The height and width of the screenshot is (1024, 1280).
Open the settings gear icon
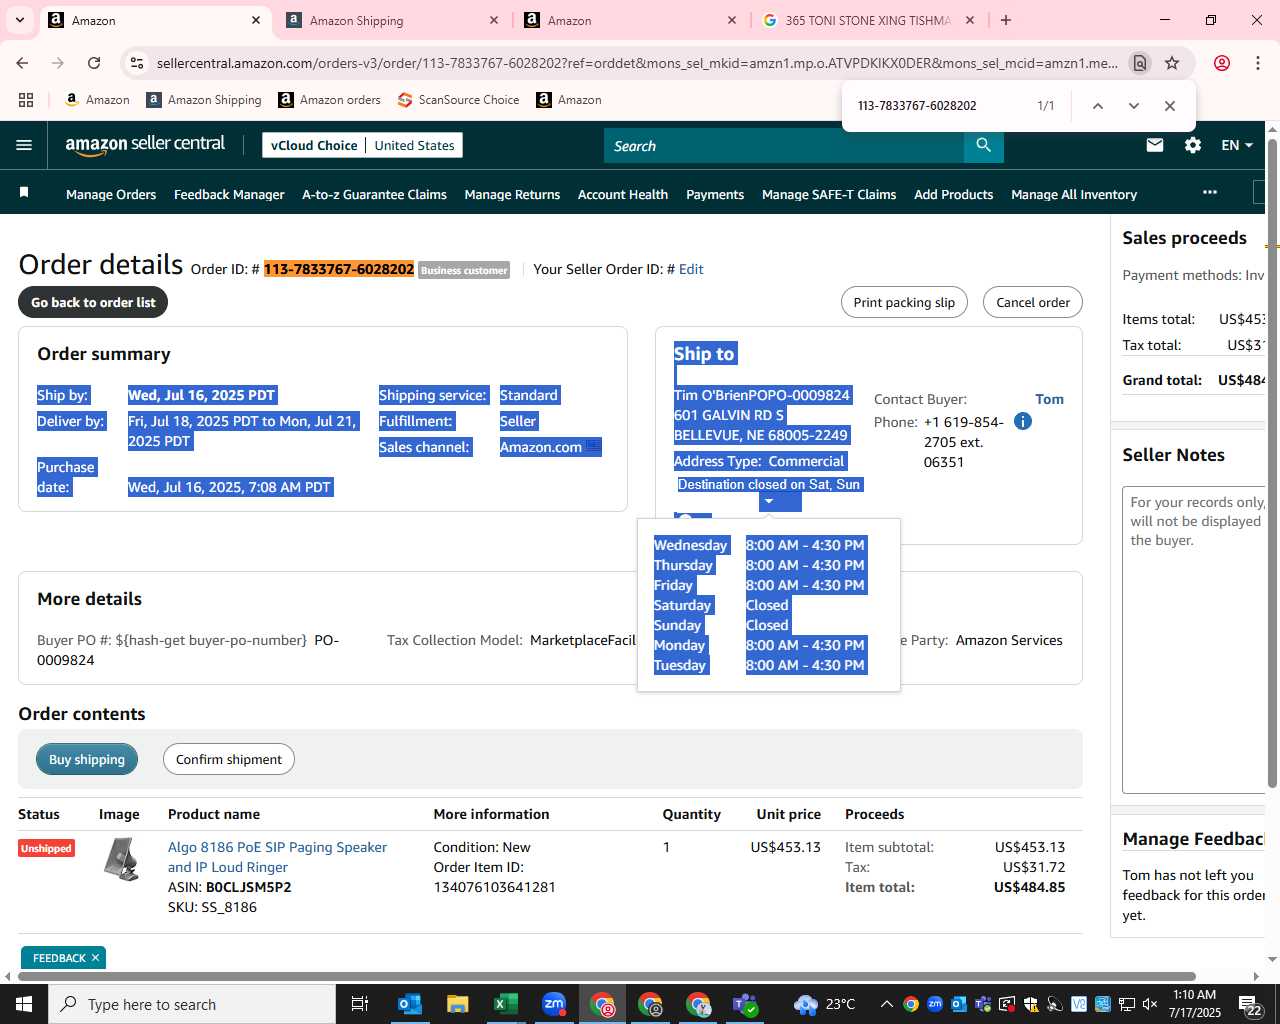[x=1193, y=145]
